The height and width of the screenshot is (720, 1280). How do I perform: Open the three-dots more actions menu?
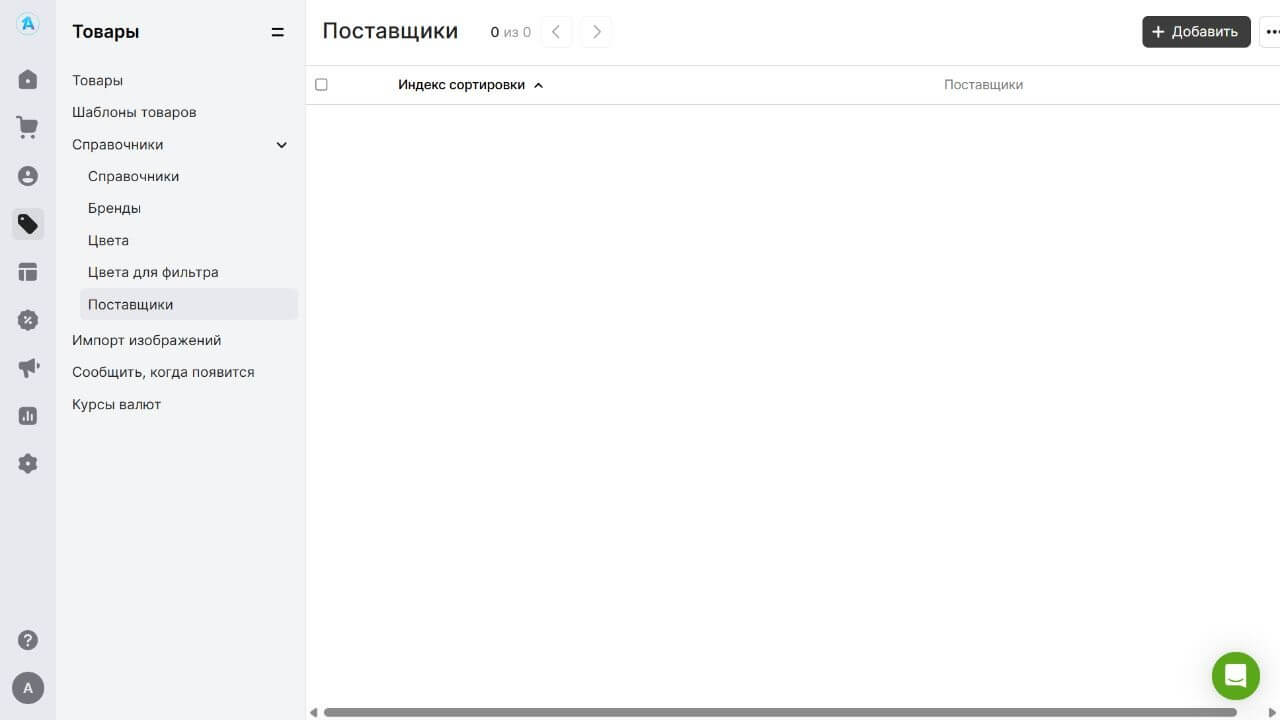pos(1271,32)
